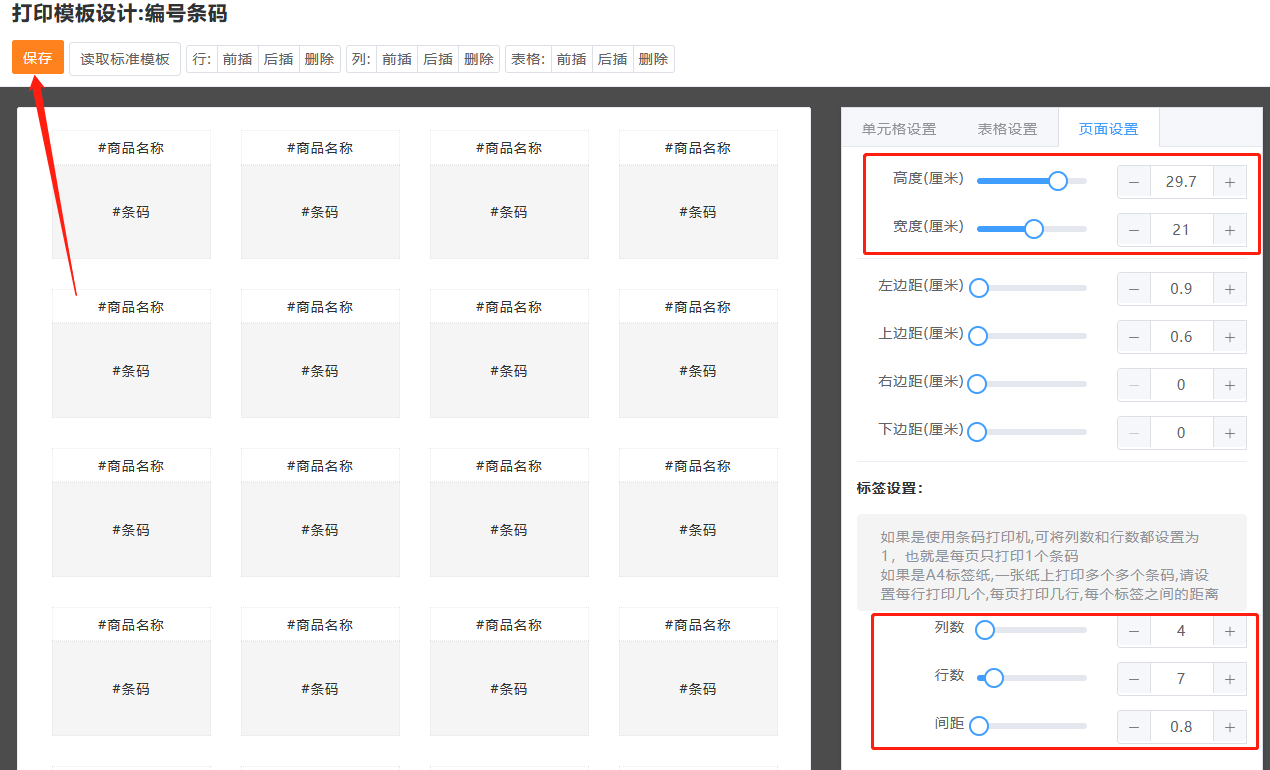Decrease 行数 with the minus button

1134,679
